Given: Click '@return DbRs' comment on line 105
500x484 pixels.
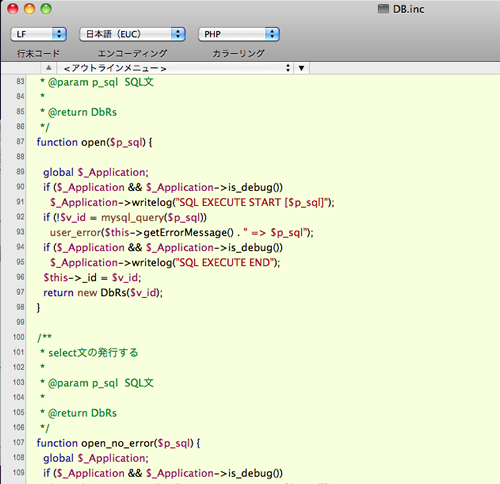Looking at the screenshot, I should 82,413.
